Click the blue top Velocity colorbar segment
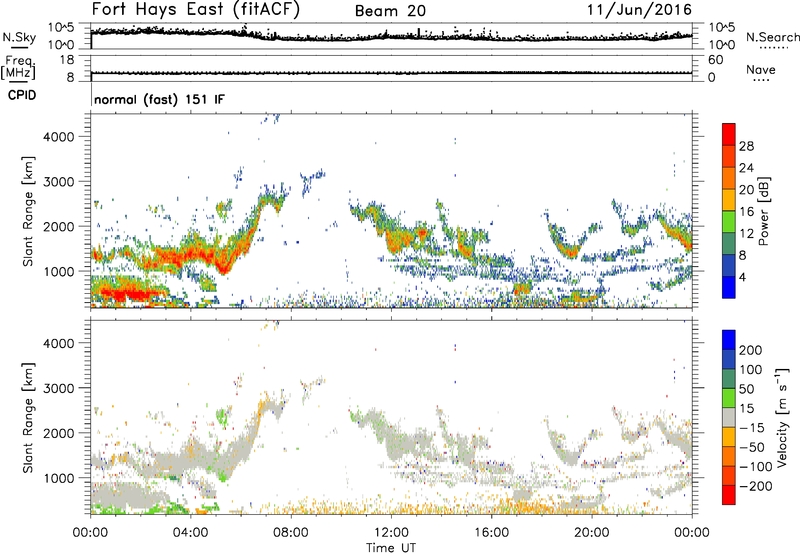The width and height of the screenshot is (800, 554). pyautogui.click(x=729, y=340)
